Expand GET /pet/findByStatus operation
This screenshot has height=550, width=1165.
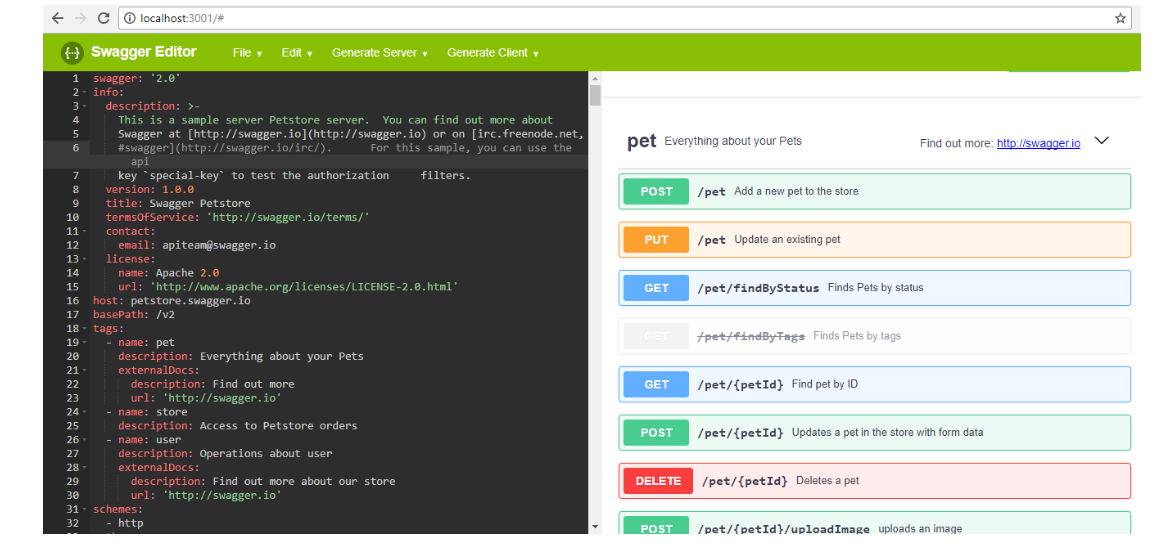click(874, 288)
